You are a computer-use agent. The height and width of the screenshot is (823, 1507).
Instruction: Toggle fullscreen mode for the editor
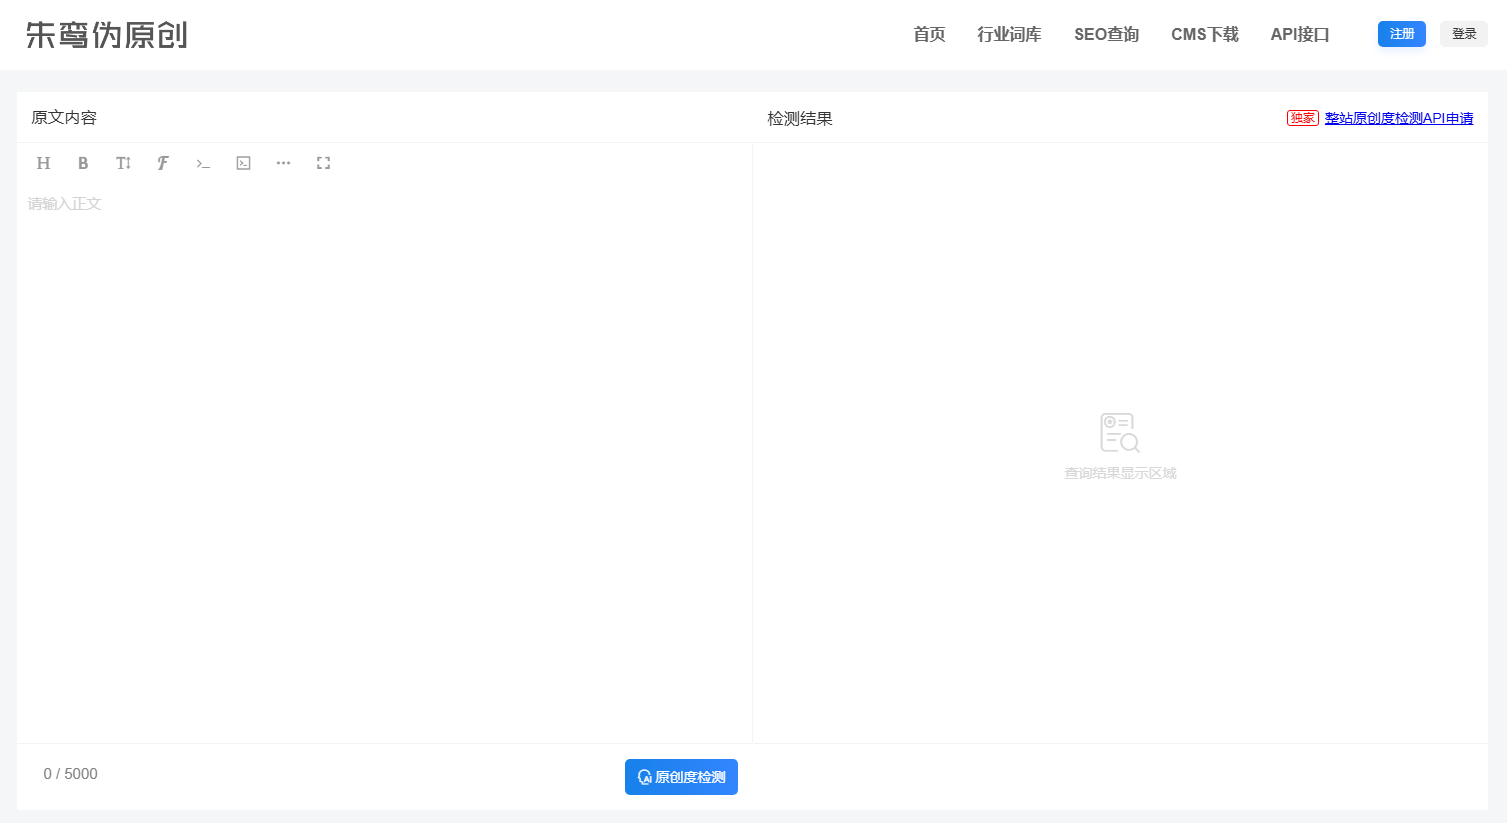[x=323, y=163]
